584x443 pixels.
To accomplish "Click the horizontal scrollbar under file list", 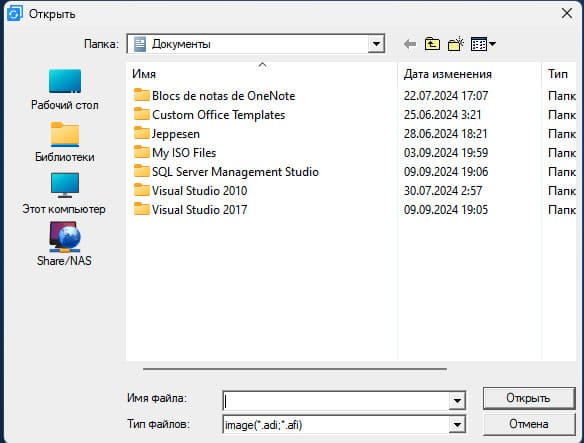I will point(295,369).
